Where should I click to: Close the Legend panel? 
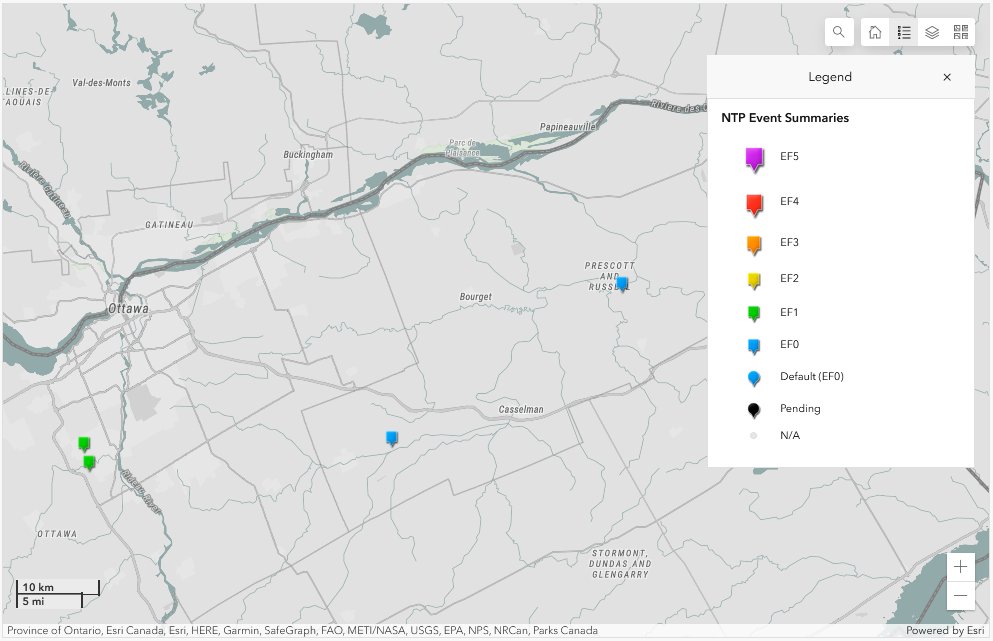click(x=947, y=77)
